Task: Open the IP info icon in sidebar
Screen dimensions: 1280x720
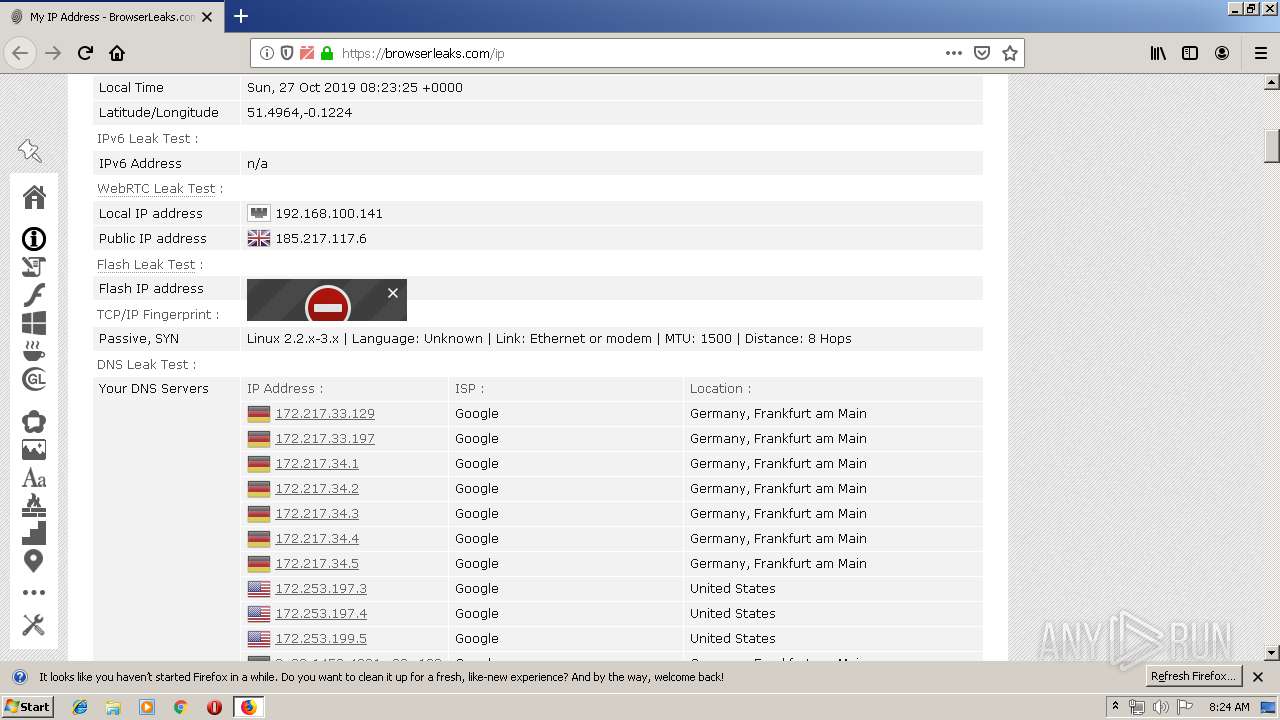Action: click(x=34, y=239)
